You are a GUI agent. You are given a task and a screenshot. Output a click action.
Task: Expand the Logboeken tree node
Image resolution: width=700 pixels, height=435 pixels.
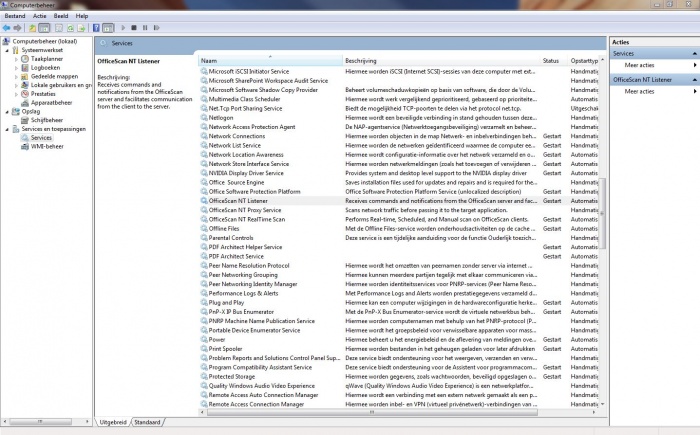17,68
